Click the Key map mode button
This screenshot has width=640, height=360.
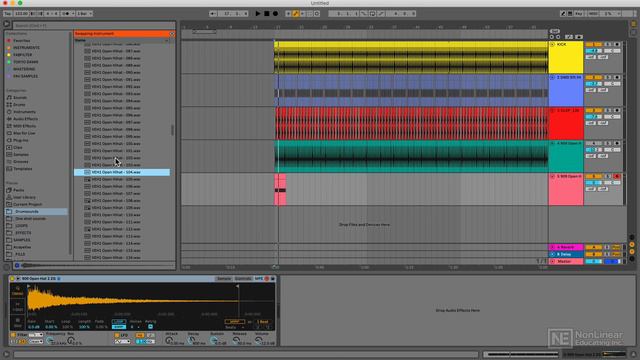(579, 13)
